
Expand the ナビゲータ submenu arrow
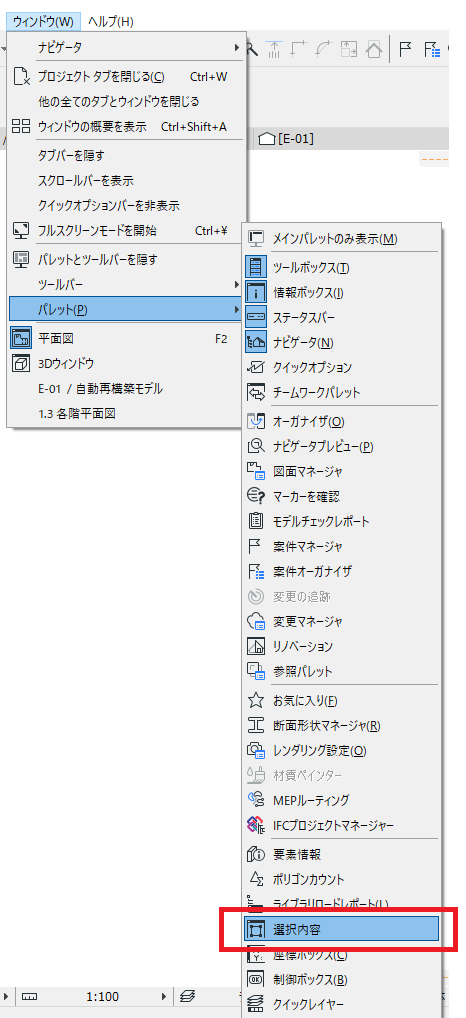pyautogui.click(x=236, y=47)
